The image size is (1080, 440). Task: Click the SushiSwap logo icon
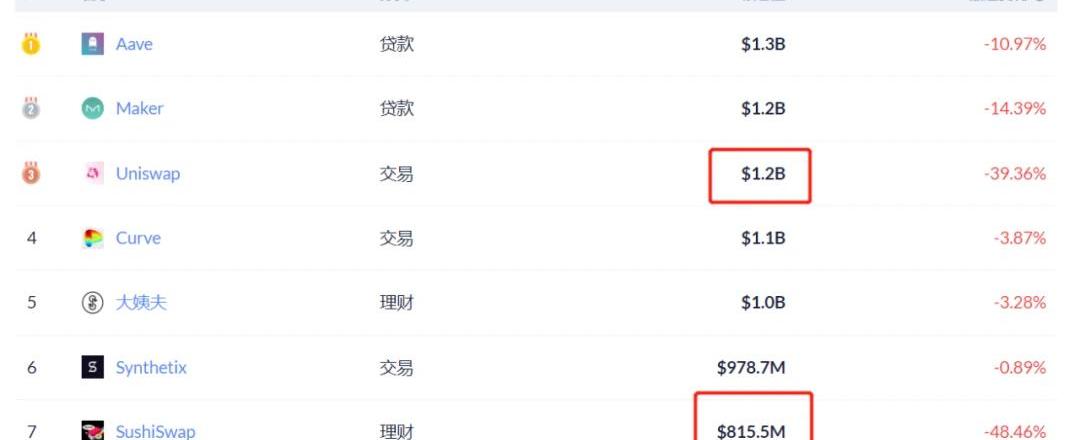[93, 431]
